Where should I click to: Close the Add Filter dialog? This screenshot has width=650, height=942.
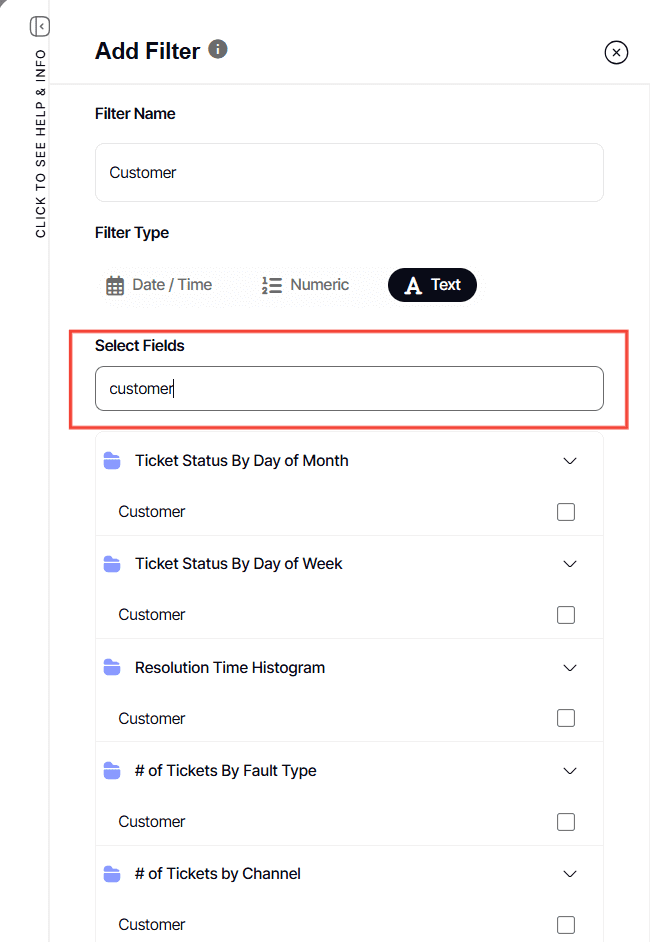coord(616,52)
